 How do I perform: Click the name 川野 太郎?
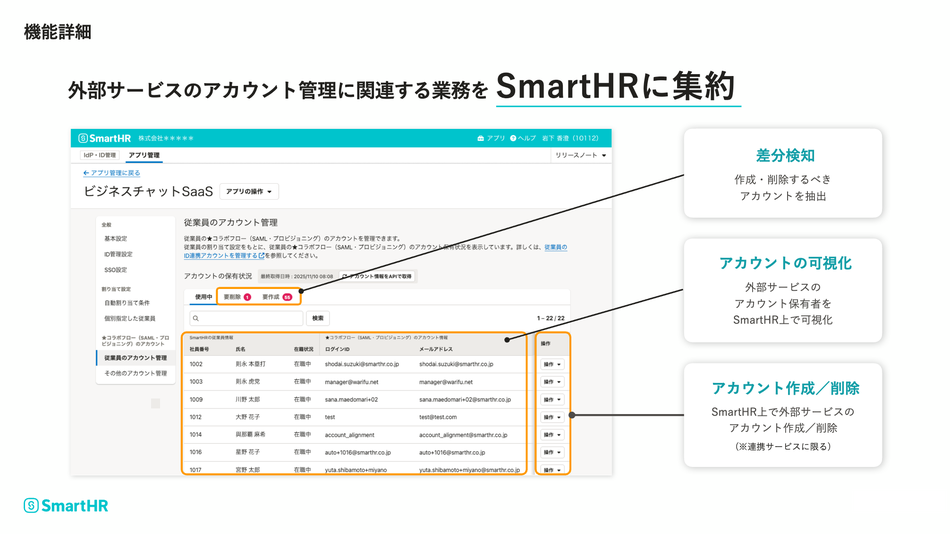(248, 399)
